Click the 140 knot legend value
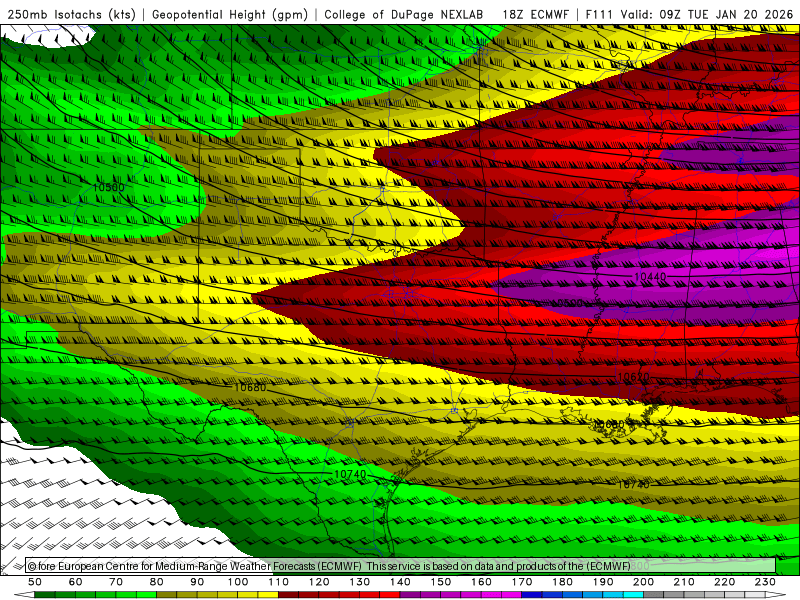800x600 pixels. [x=400, y=582]
